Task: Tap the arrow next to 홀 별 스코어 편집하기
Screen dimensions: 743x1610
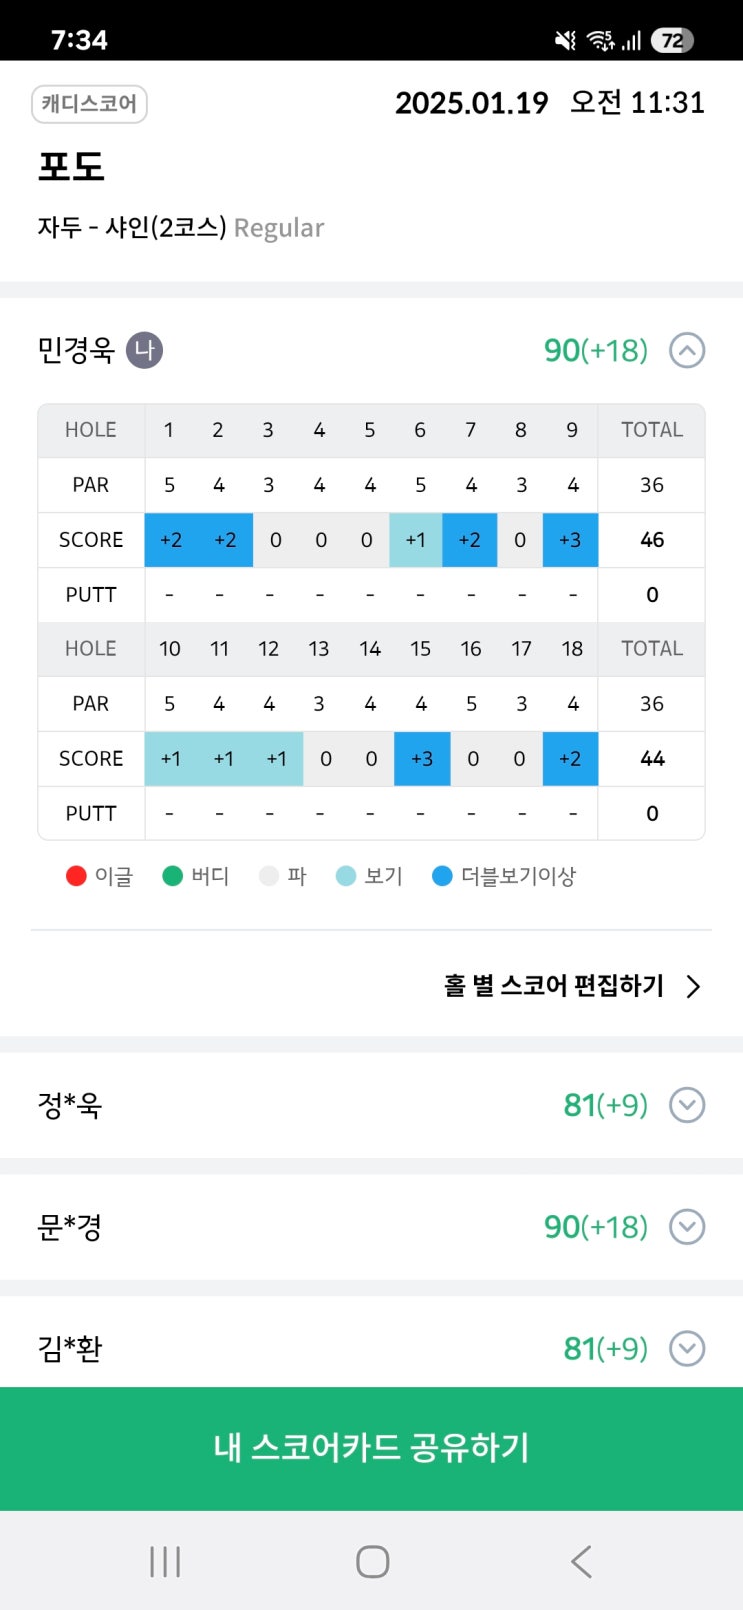Action: [x=693, y=987]
